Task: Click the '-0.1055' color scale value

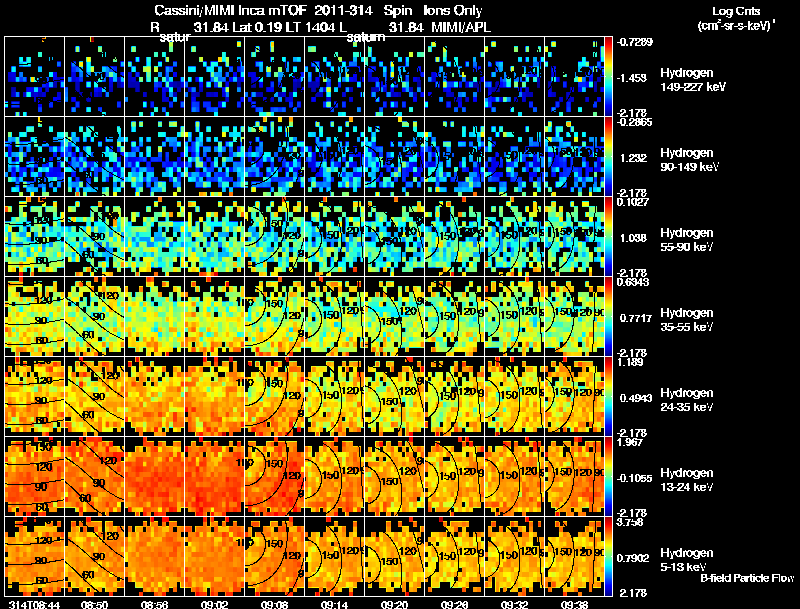Action: pos(634,478)
